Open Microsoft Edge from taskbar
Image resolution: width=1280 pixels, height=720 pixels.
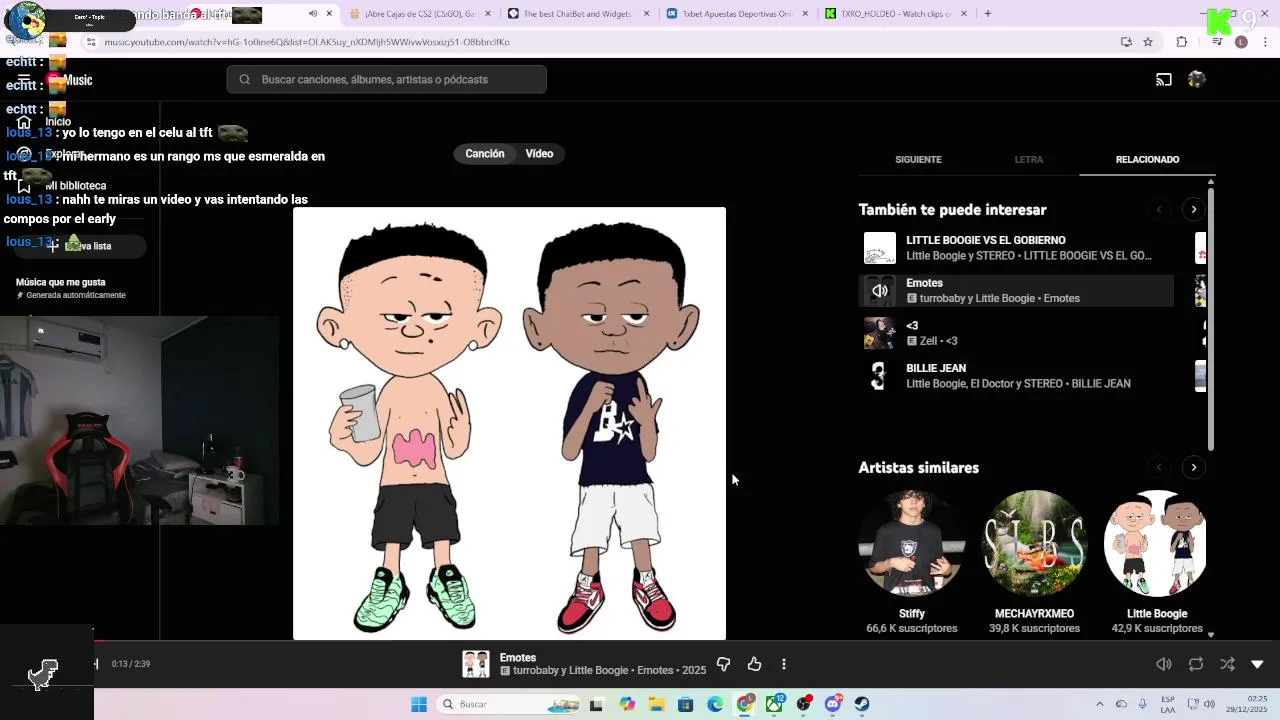715,704
